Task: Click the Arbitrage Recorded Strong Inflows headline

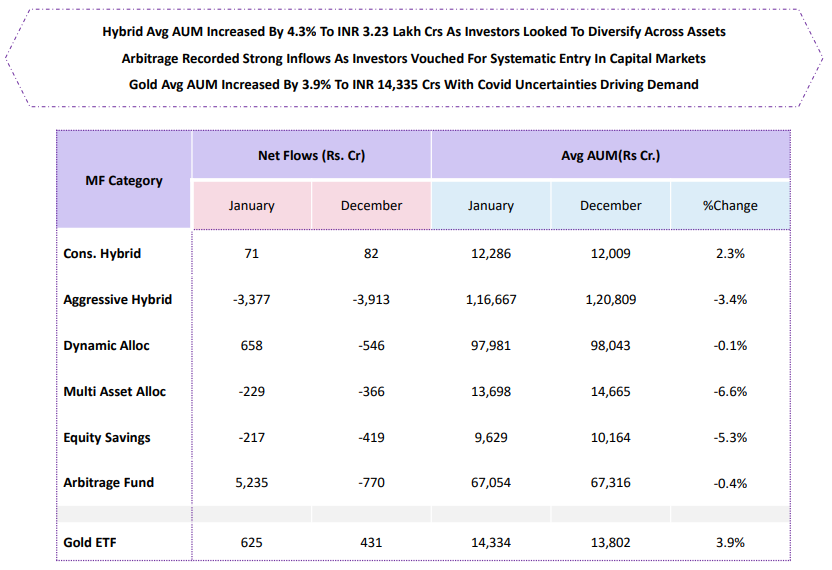Action: pos(414,58)
